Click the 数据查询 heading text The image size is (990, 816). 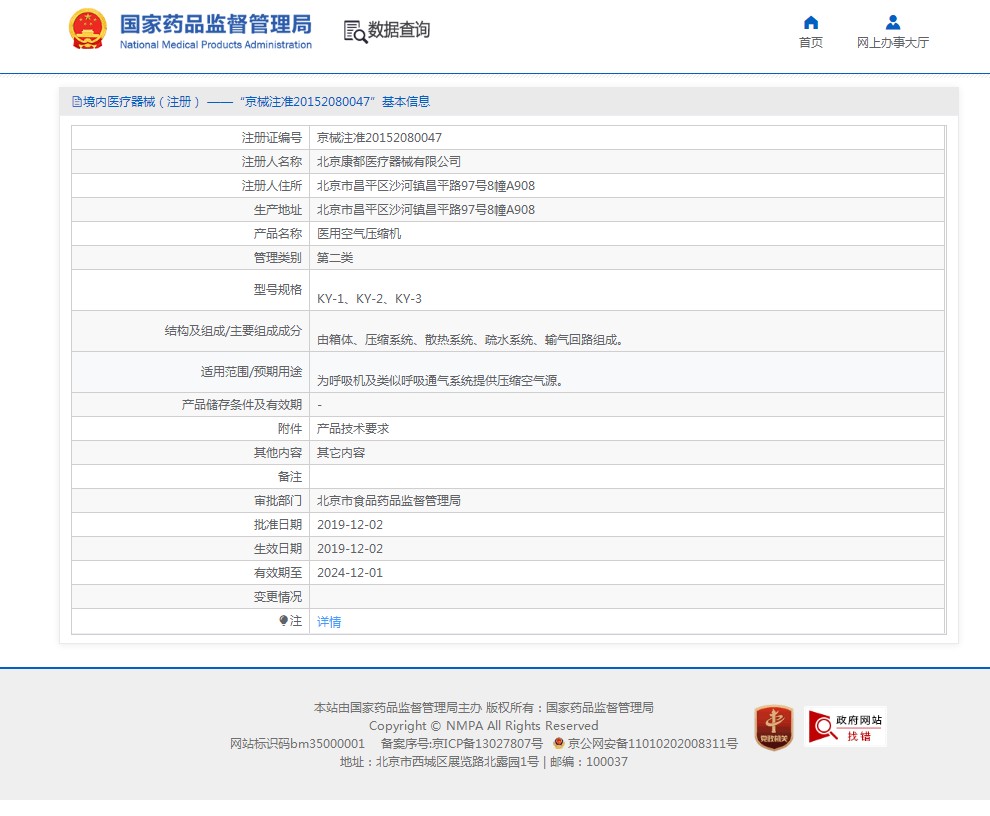click(398, 30)
